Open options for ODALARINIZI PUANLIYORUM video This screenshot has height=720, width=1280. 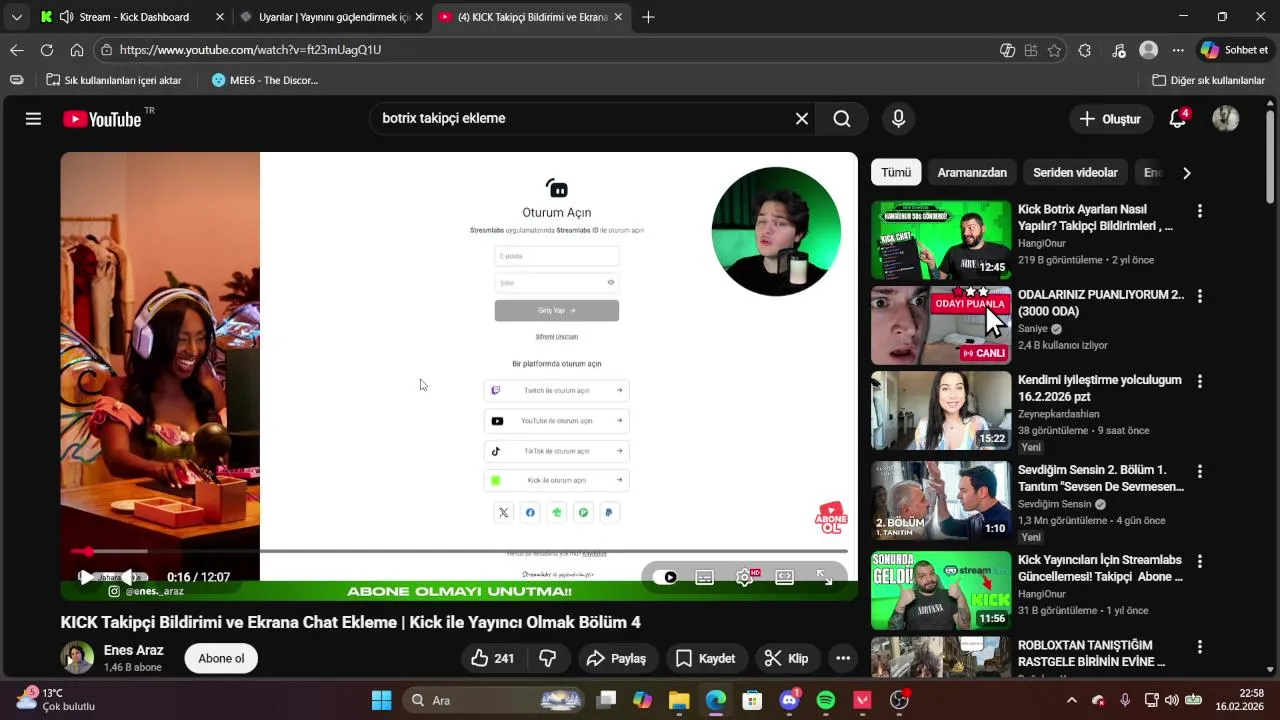[1199, 296]
